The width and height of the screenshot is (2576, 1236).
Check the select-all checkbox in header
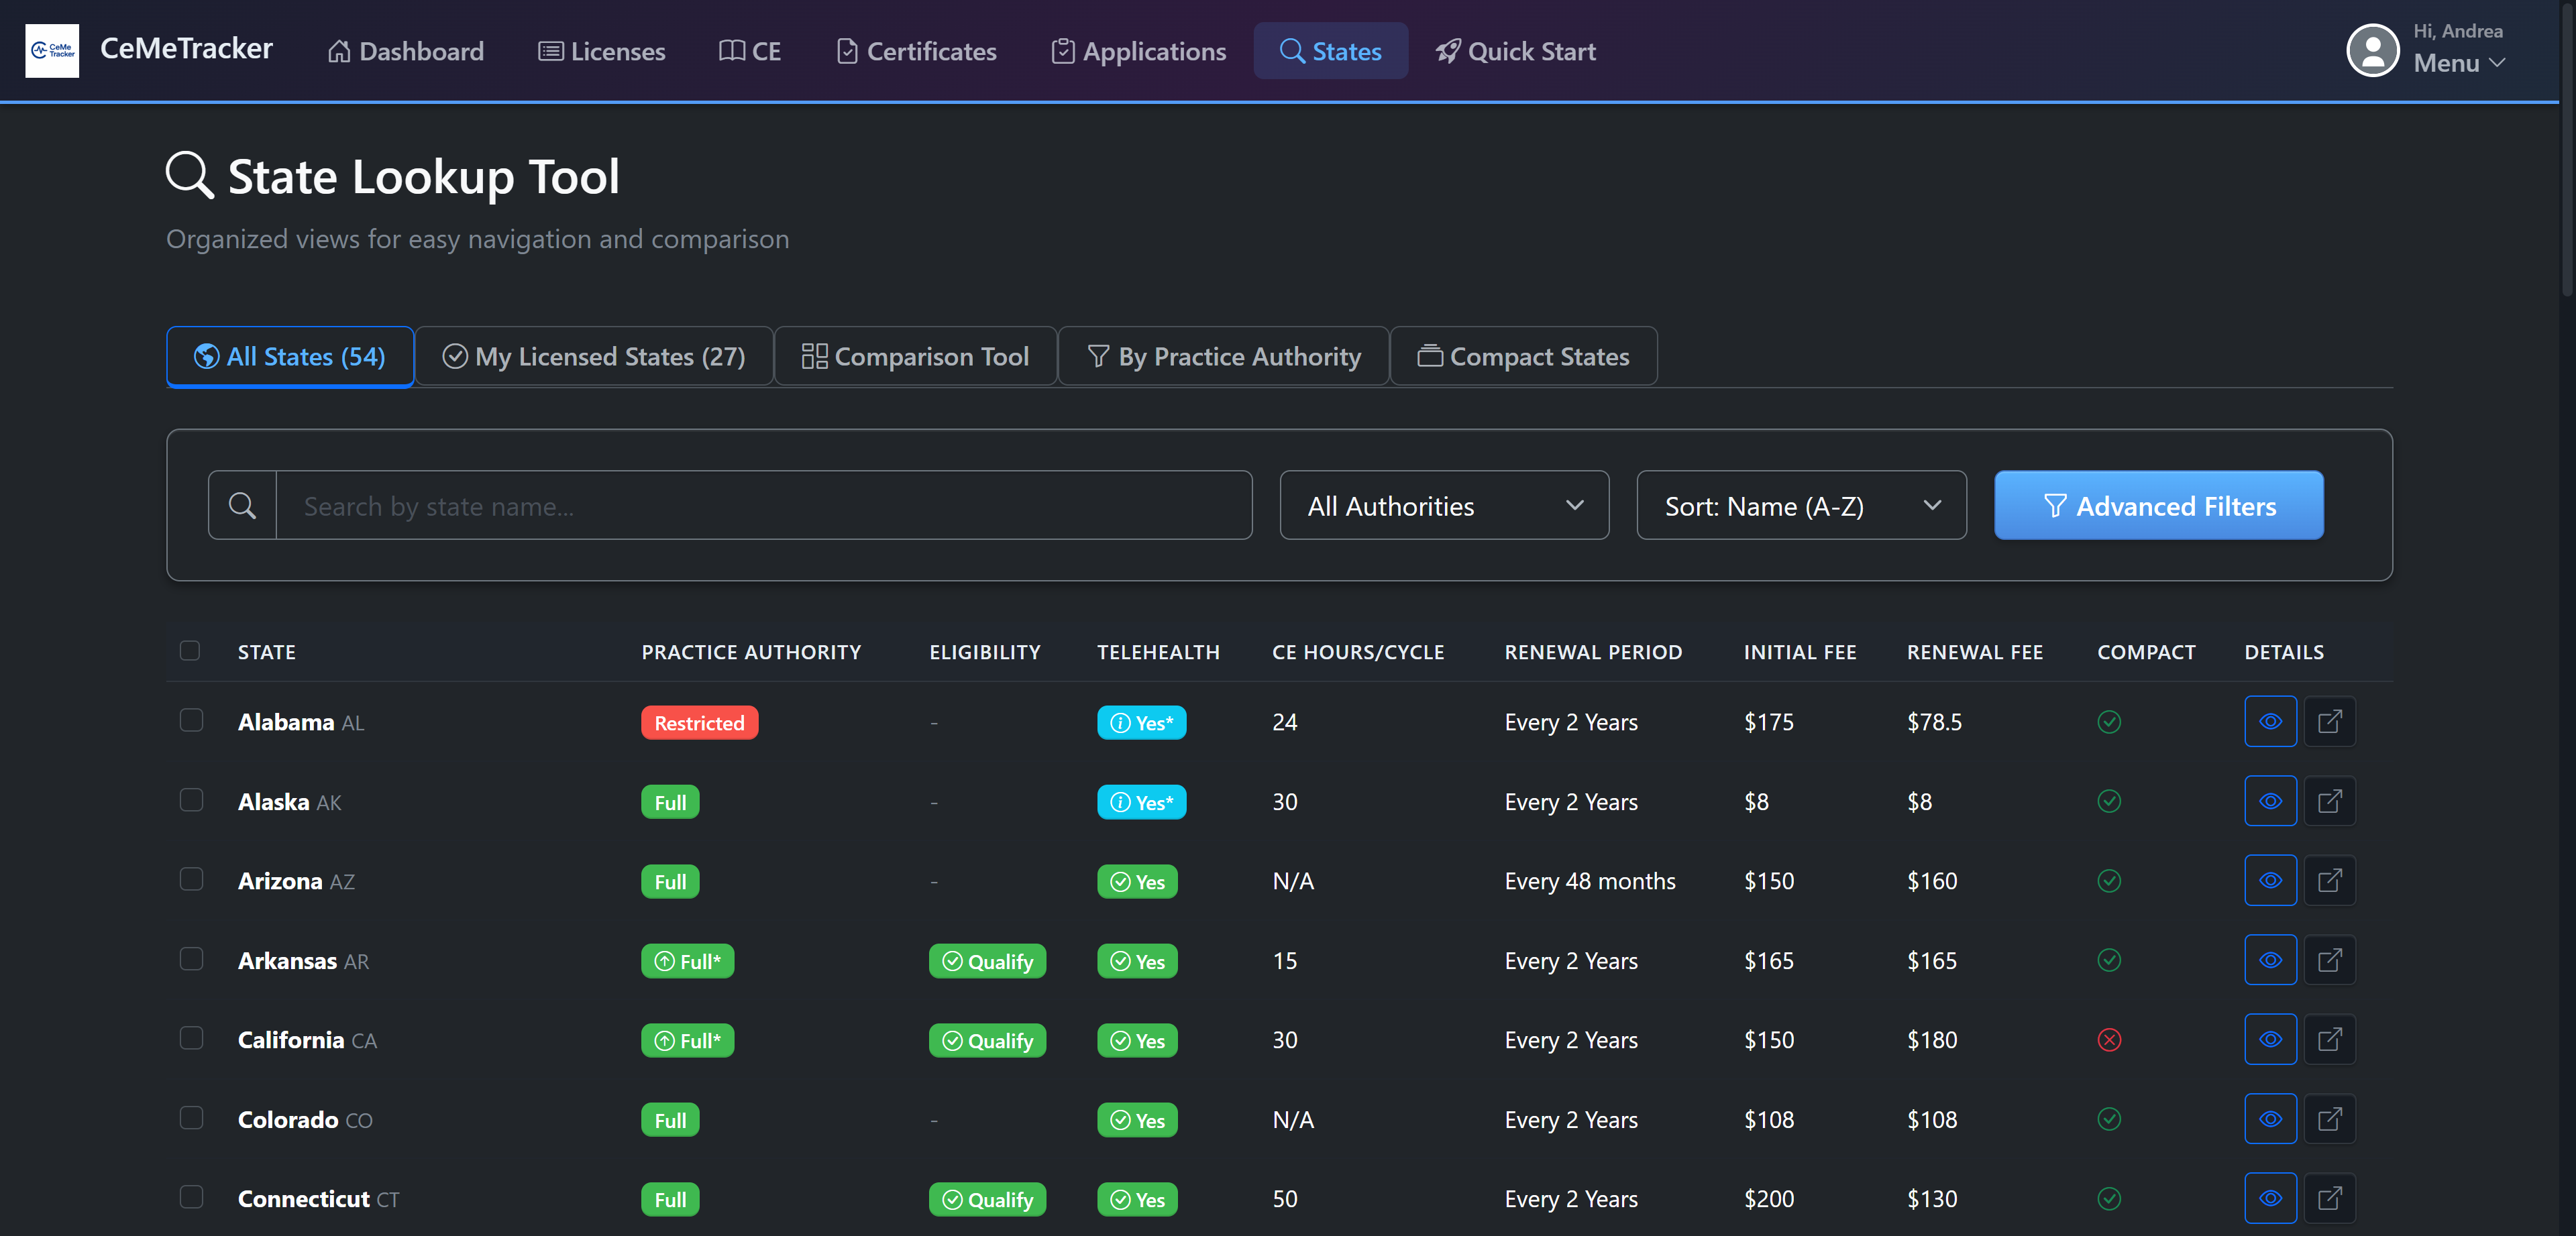190,650
